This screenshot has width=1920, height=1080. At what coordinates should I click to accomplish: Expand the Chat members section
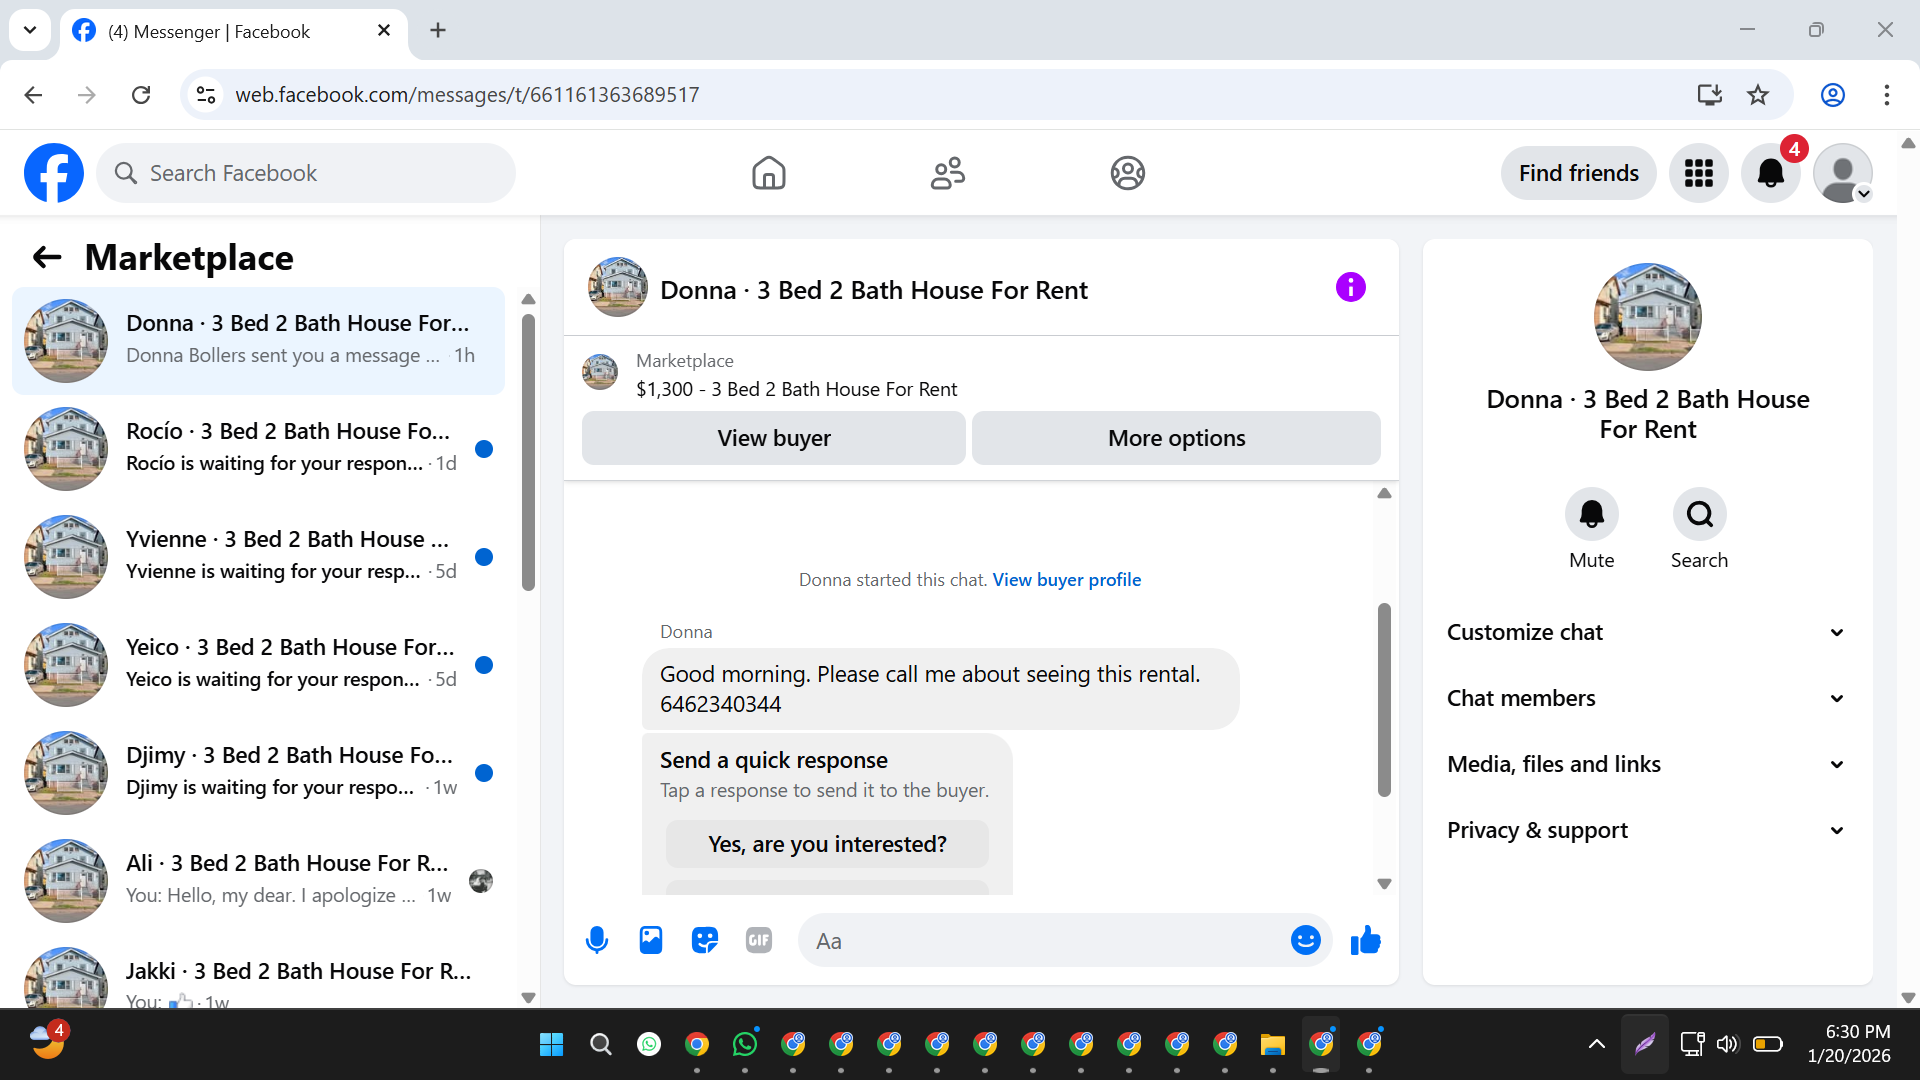pos(1647,699)
